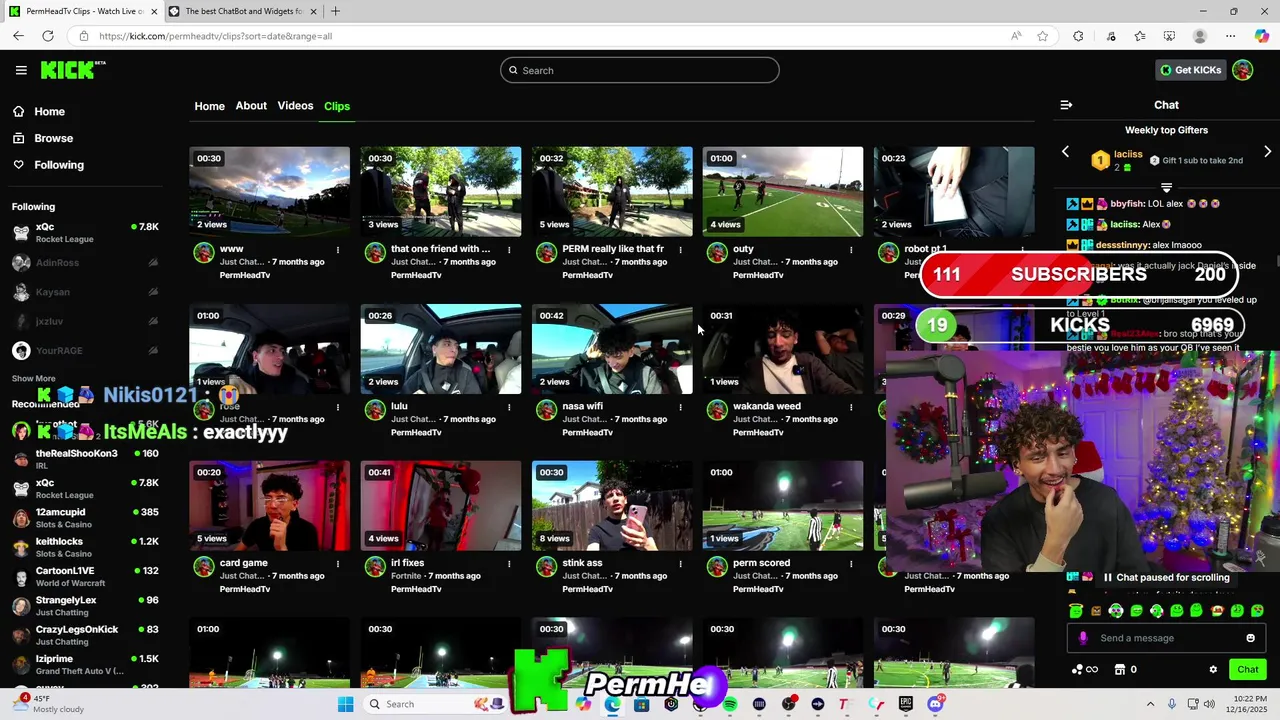
Task: Click channel avatar beside the 'www' clip
Action: tap(204, 253)
